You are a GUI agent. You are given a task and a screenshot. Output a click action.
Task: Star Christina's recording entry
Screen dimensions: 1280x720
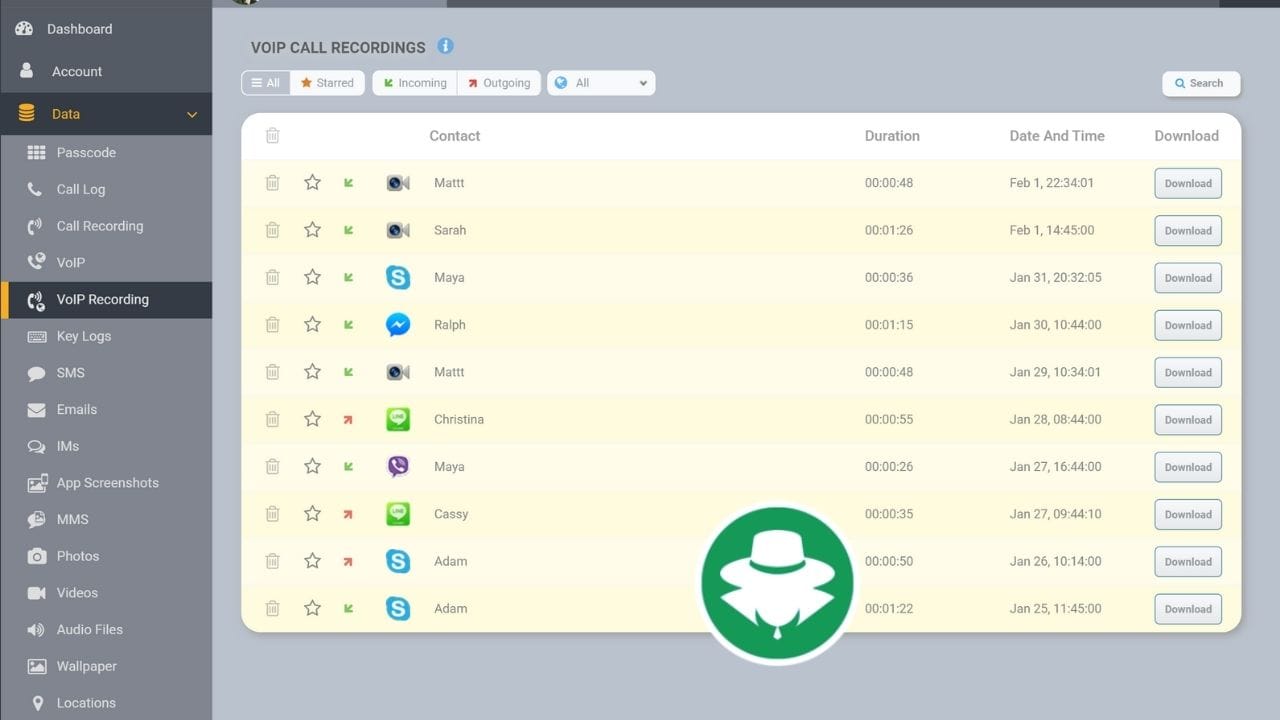click(312, 419)
